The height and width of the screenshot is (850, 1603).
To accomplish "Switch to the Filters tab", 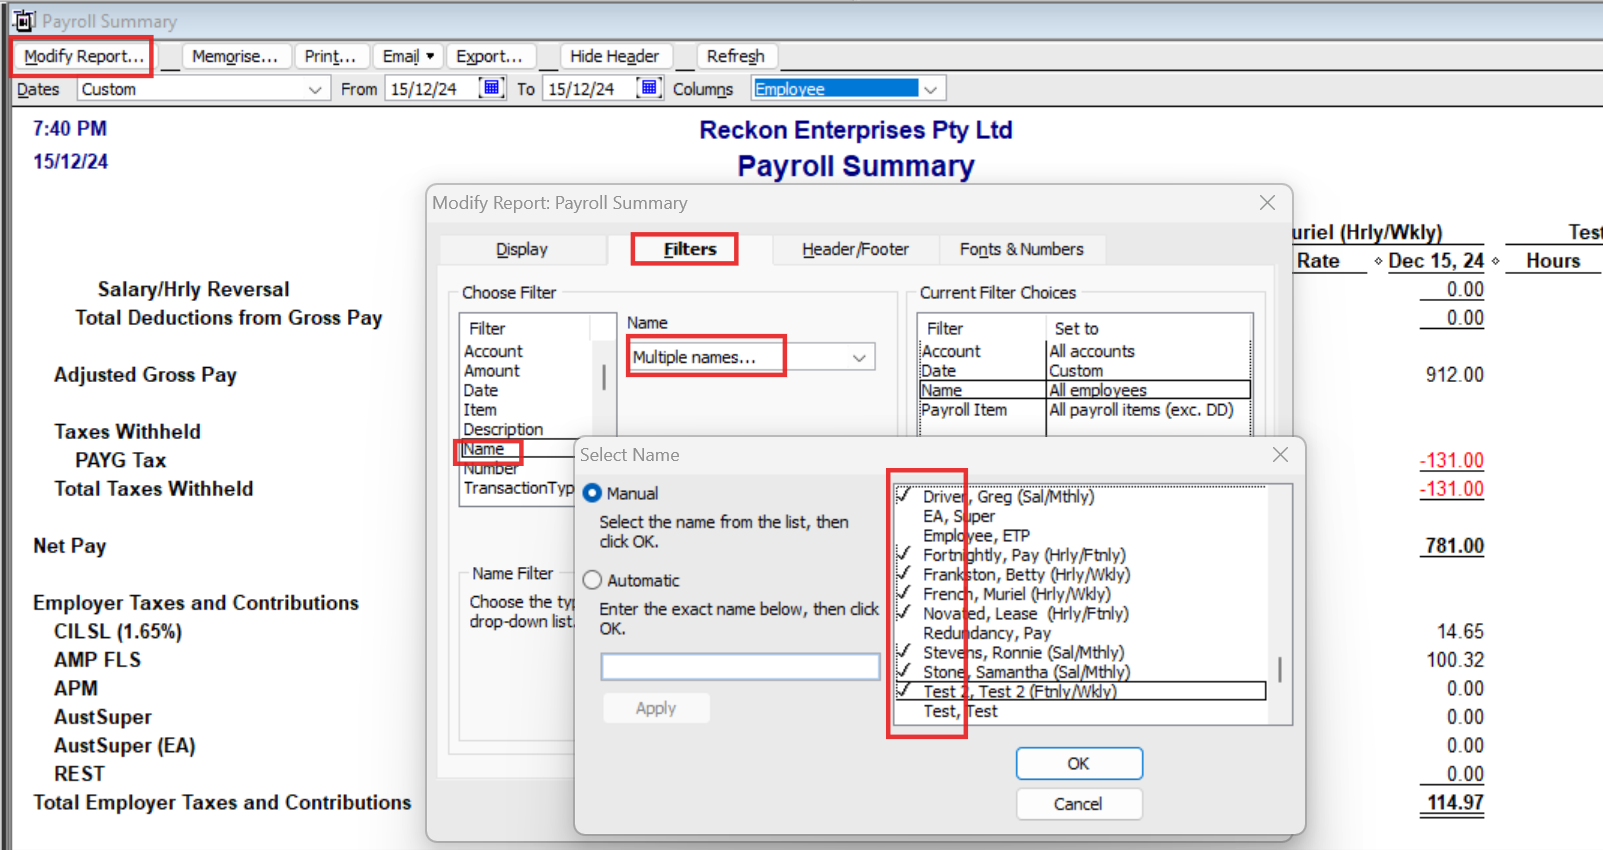I will tap(690, 249).
